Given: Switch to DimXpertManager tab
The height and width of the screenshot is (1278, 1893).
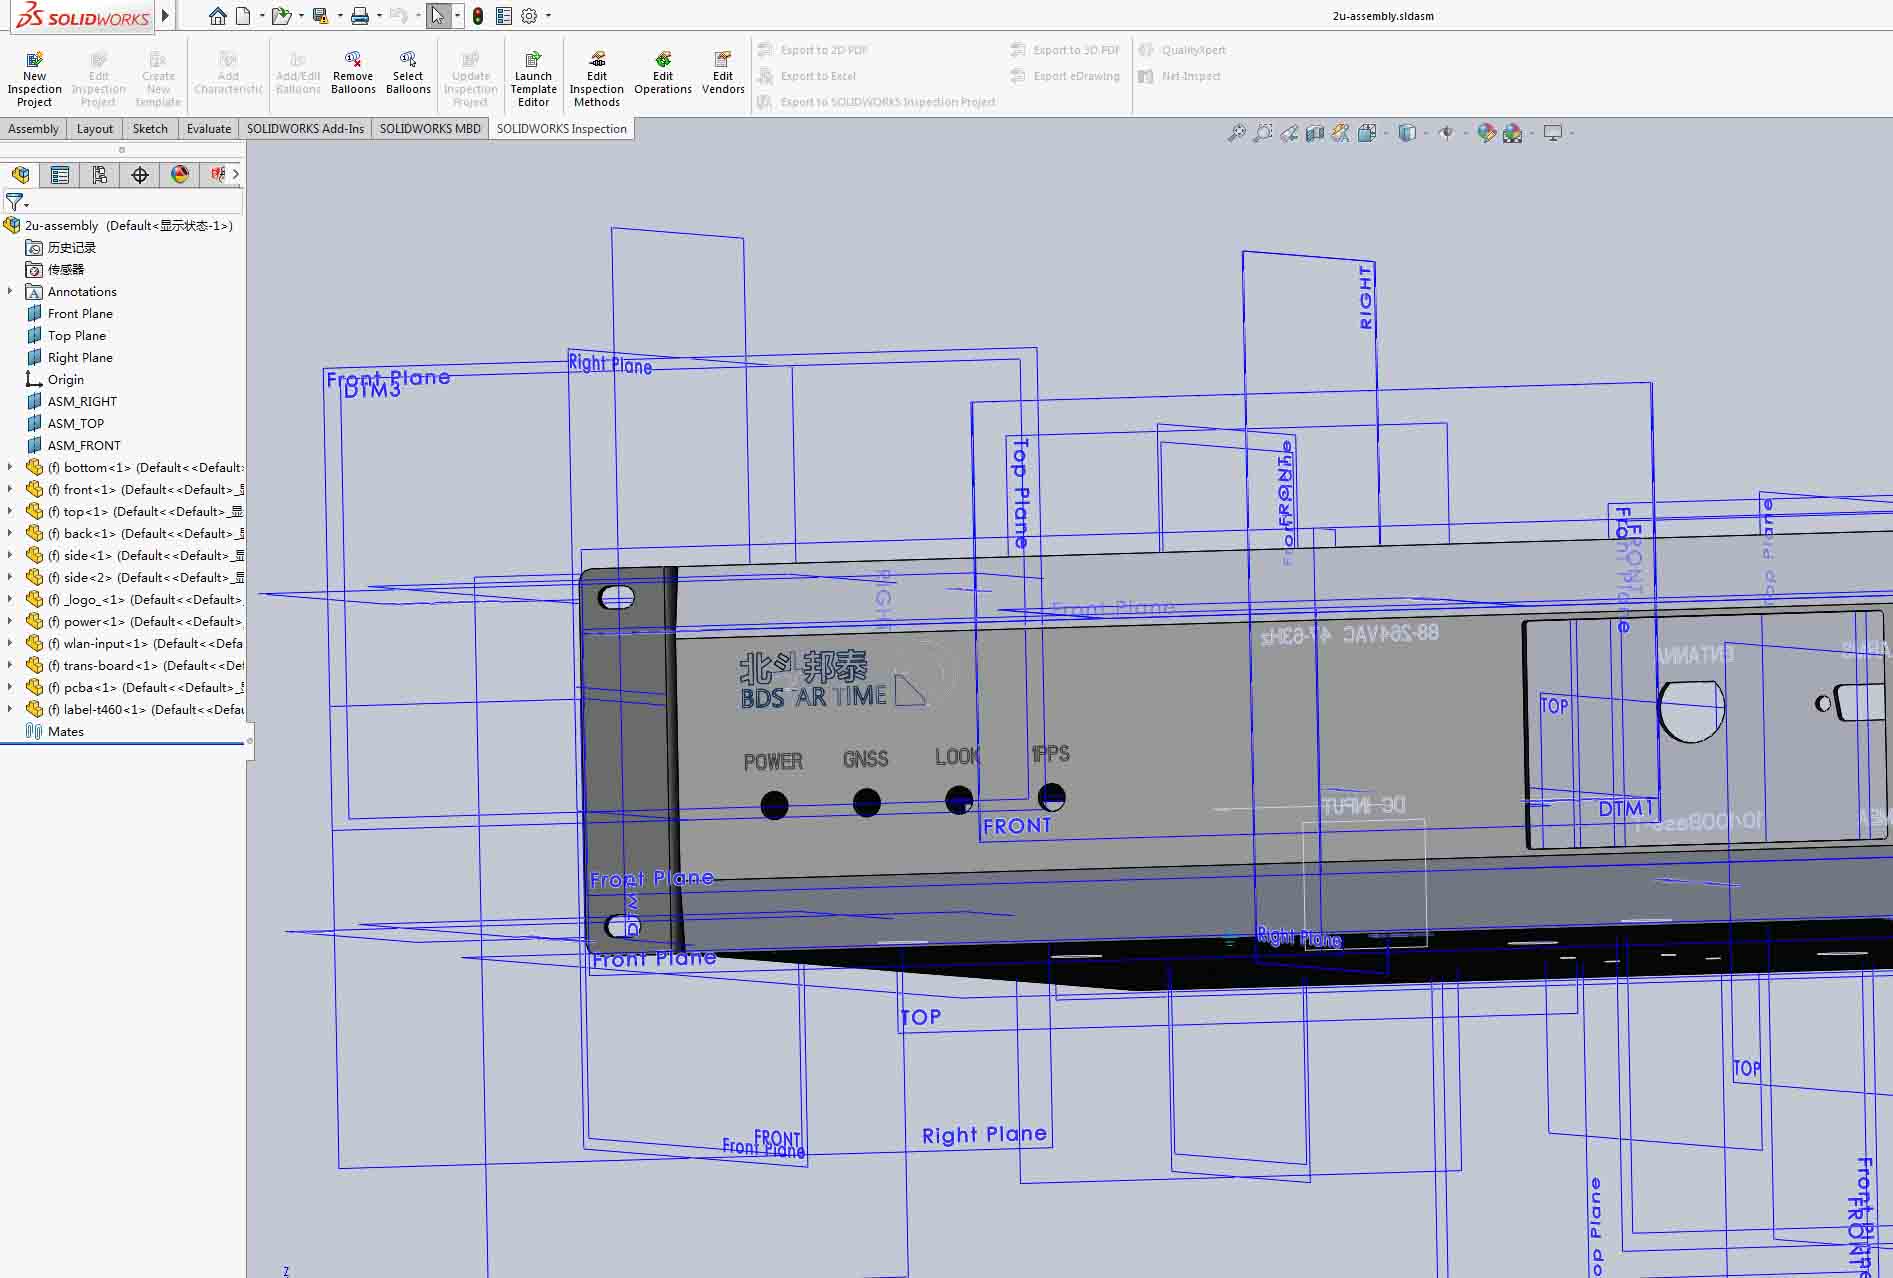Looking at the screenshot, I should (140, 175).
